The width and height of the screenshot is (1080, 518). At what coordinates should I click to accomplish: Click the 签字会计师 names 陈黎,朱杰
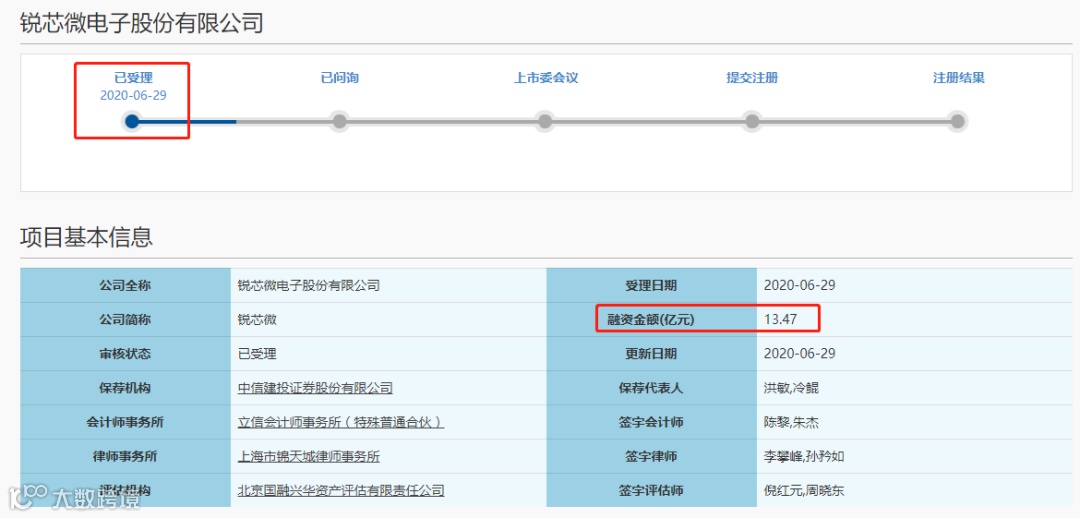tap(791, 422)
